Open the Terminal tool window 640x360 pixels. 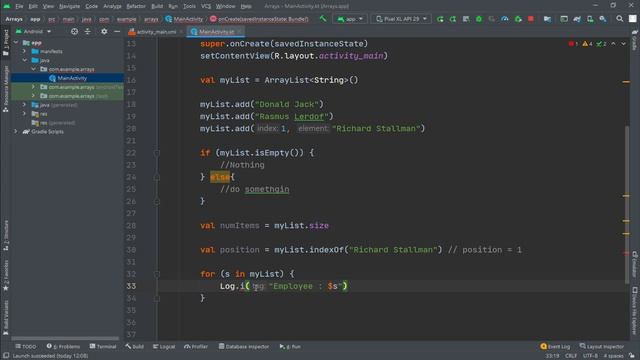(x=103, y=347)
